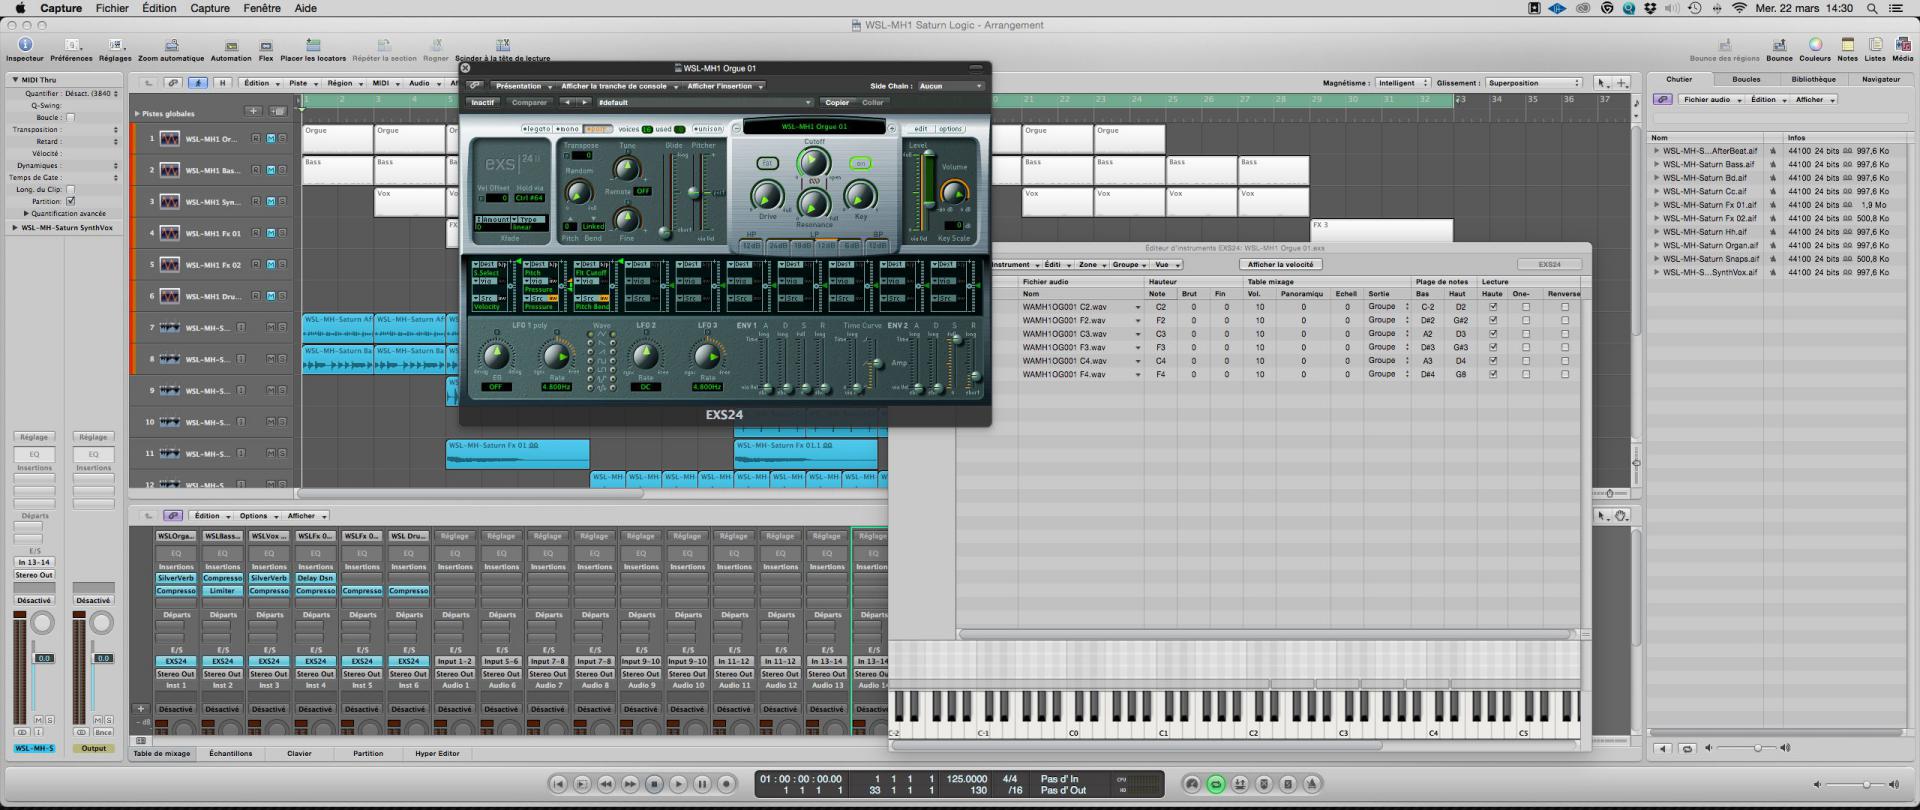Open the Listes toolbar icon
The width and height of the screenshot is (1920, 810).
(x=1875, y=45)
